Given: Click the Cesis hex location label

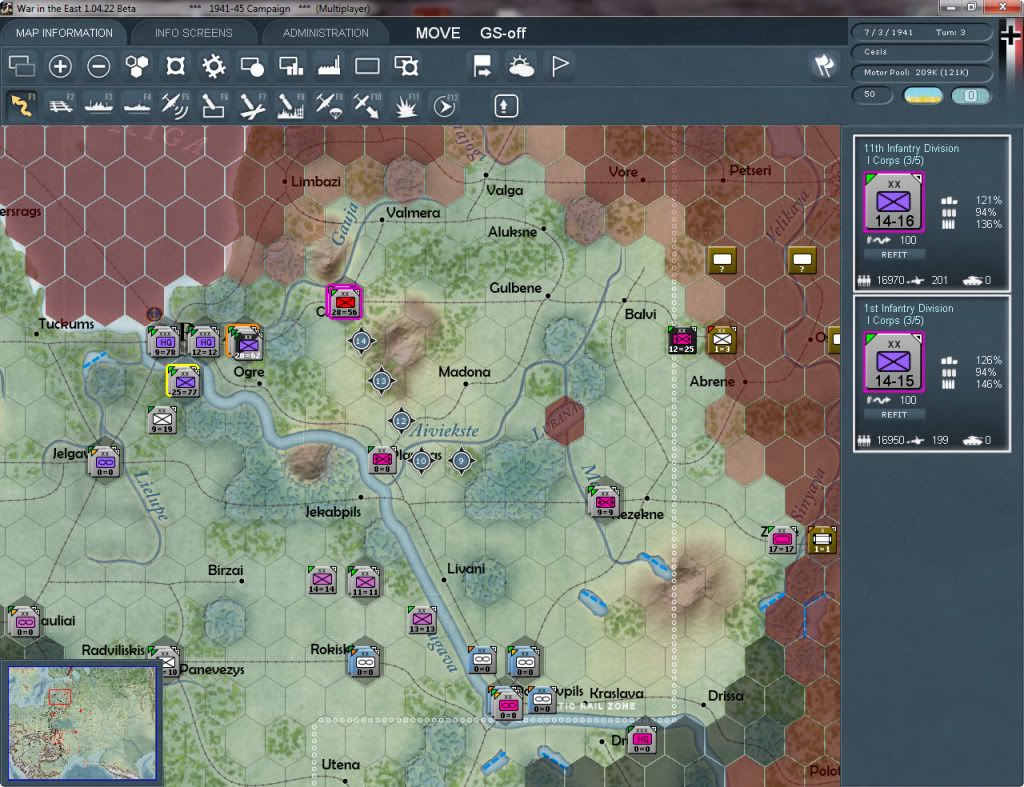Looking at the screenshot, I should pos(921,52).
